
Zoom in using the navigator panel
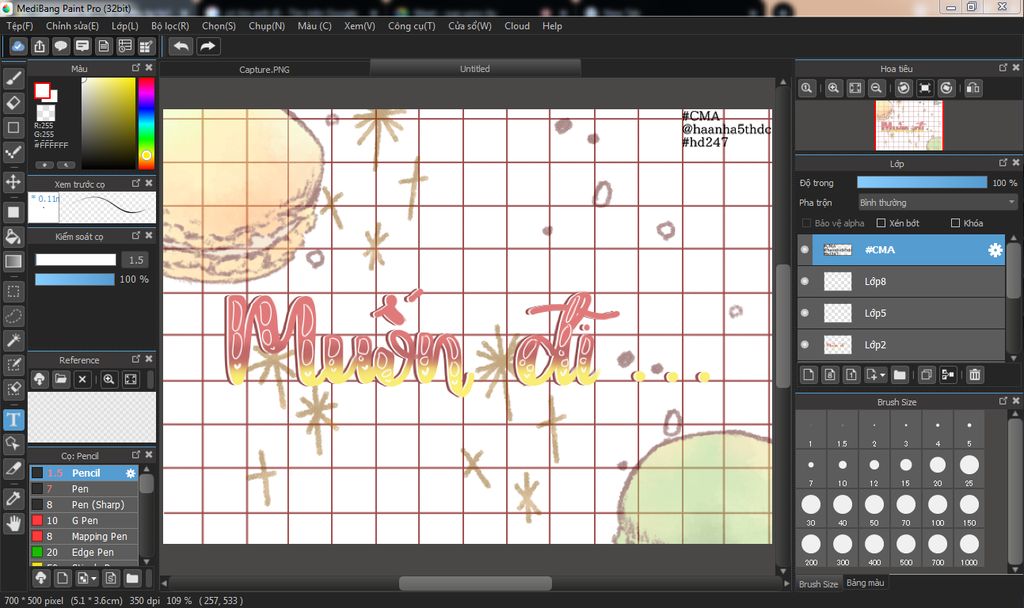833,88
